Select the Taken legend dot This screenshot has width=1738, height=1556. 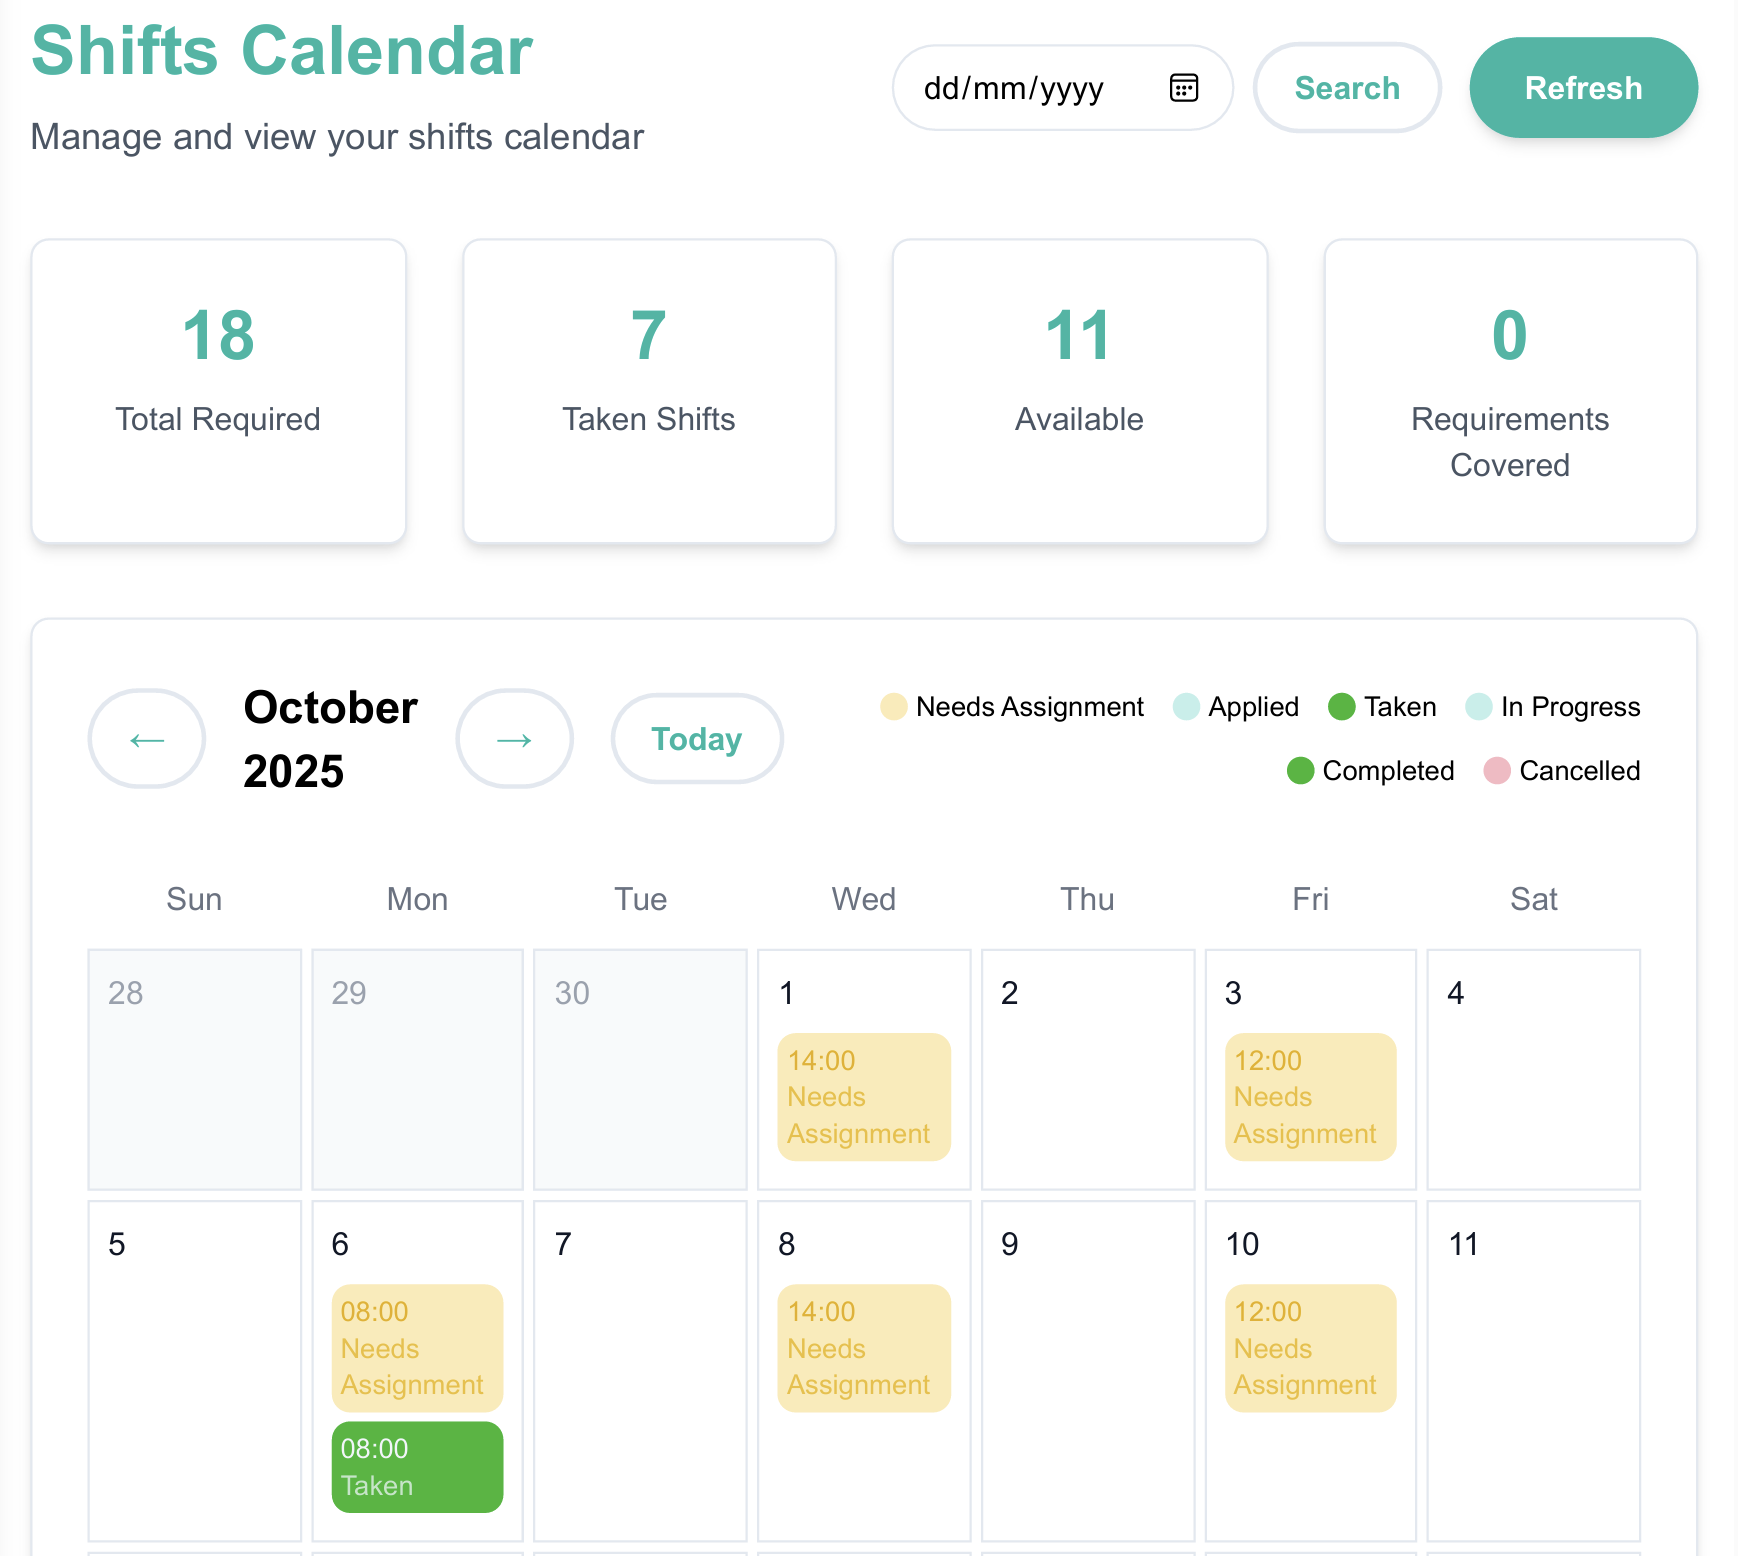pyautogui.click(x=1340, y=707)
